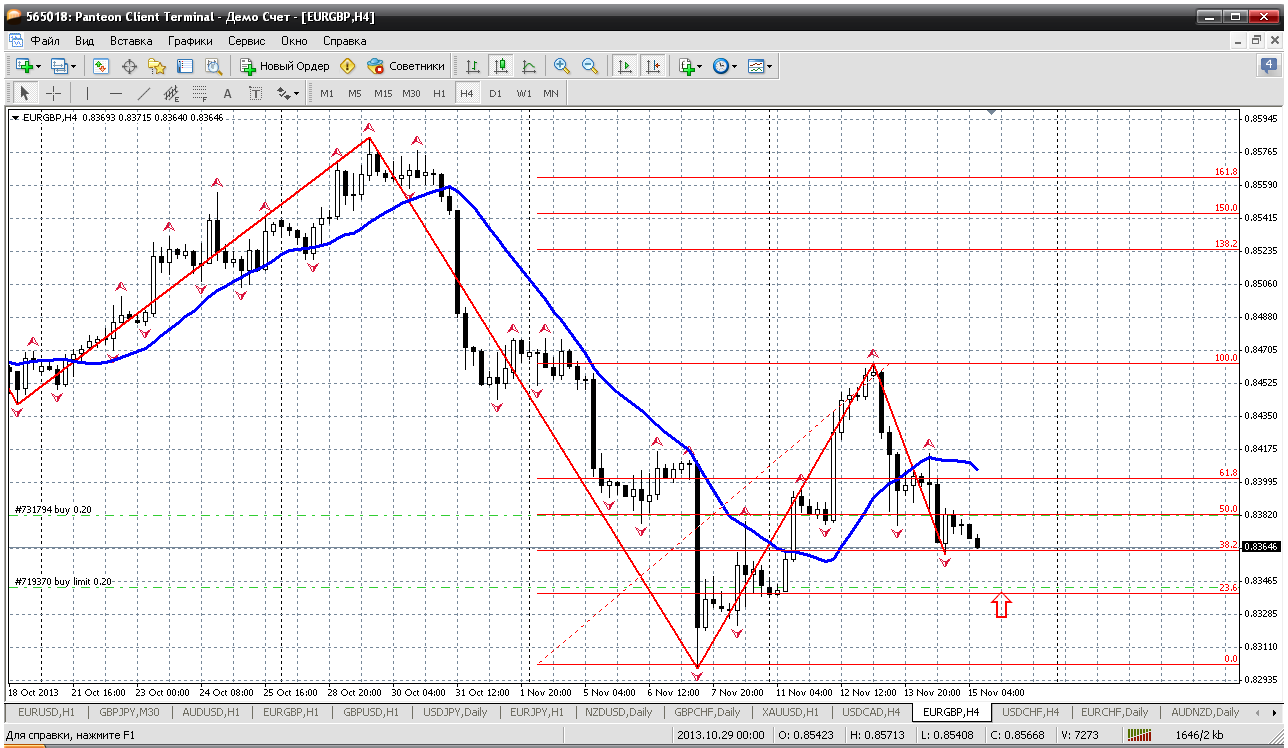Select the equidistant channel tool
The width and height of the screenshot is (1288, 748).
(x=171, y=93)
